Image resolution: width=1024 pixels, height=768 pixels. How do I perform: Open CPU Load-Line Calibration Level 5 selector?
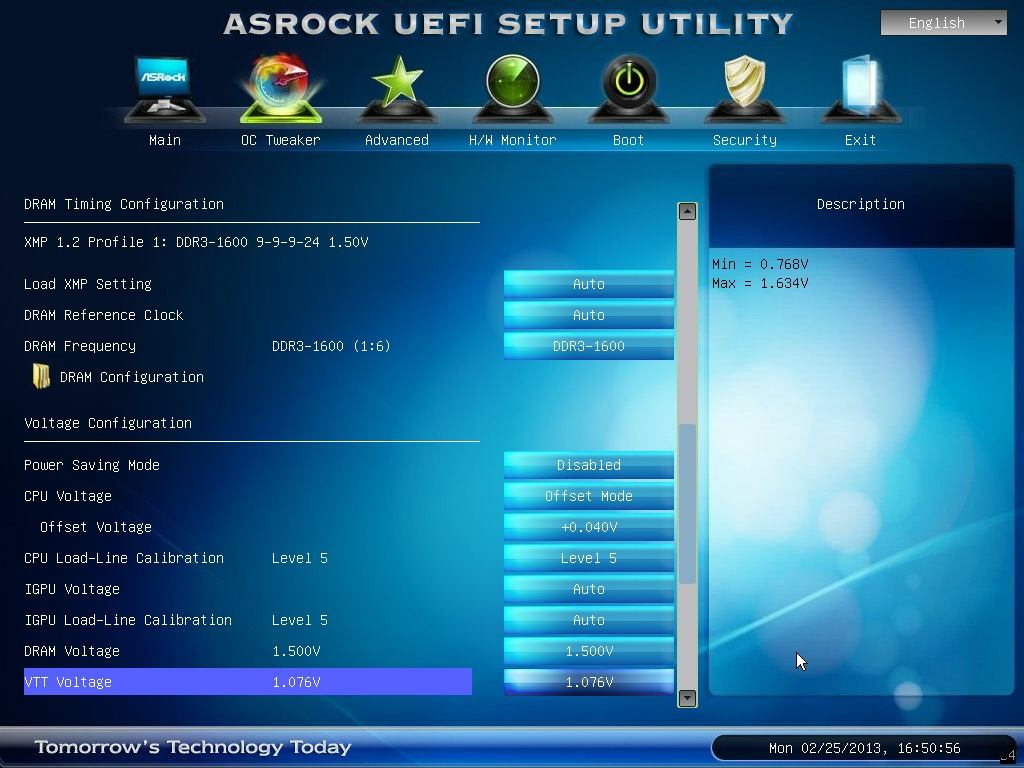pyautogui.click(x=588, y=558)
